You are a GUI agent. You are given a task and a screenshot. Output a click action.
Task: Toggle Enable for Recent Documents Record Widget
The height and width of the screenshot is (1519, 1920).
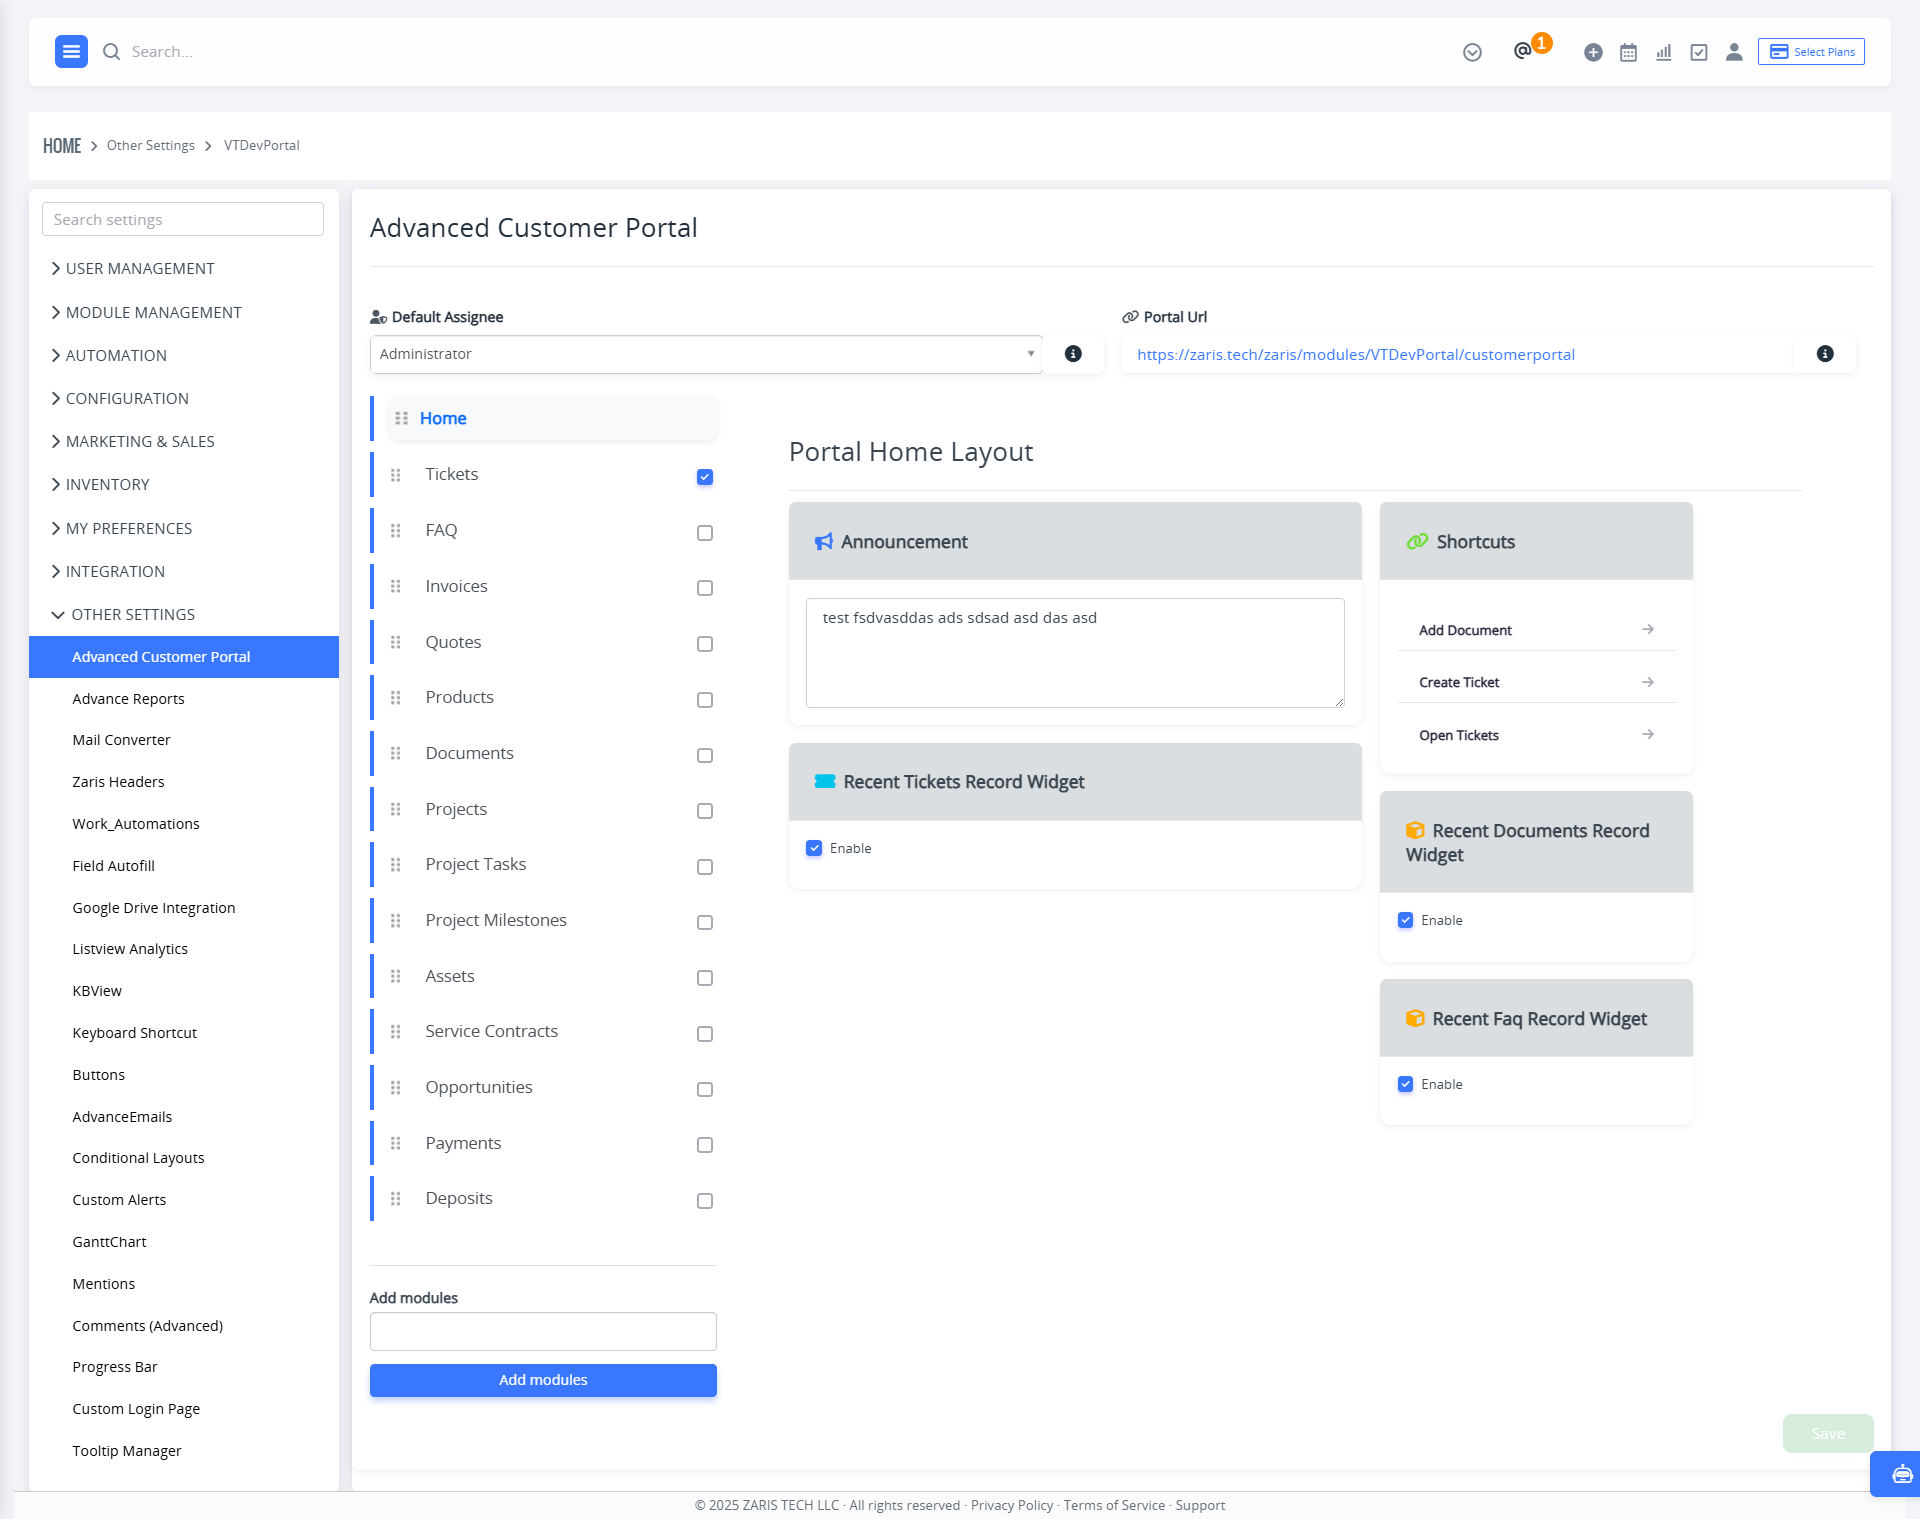pos(1406,920)
